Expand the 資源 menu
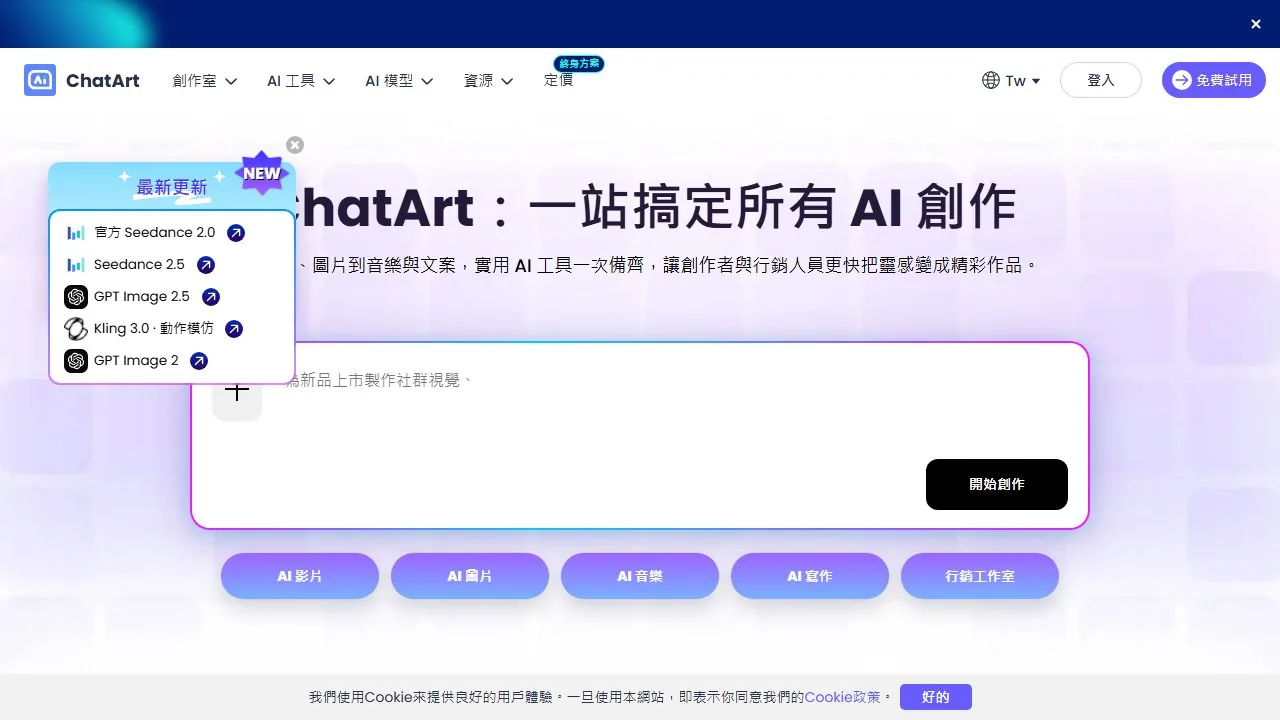Screen dimensions: 1280x720 coord(488,81)
